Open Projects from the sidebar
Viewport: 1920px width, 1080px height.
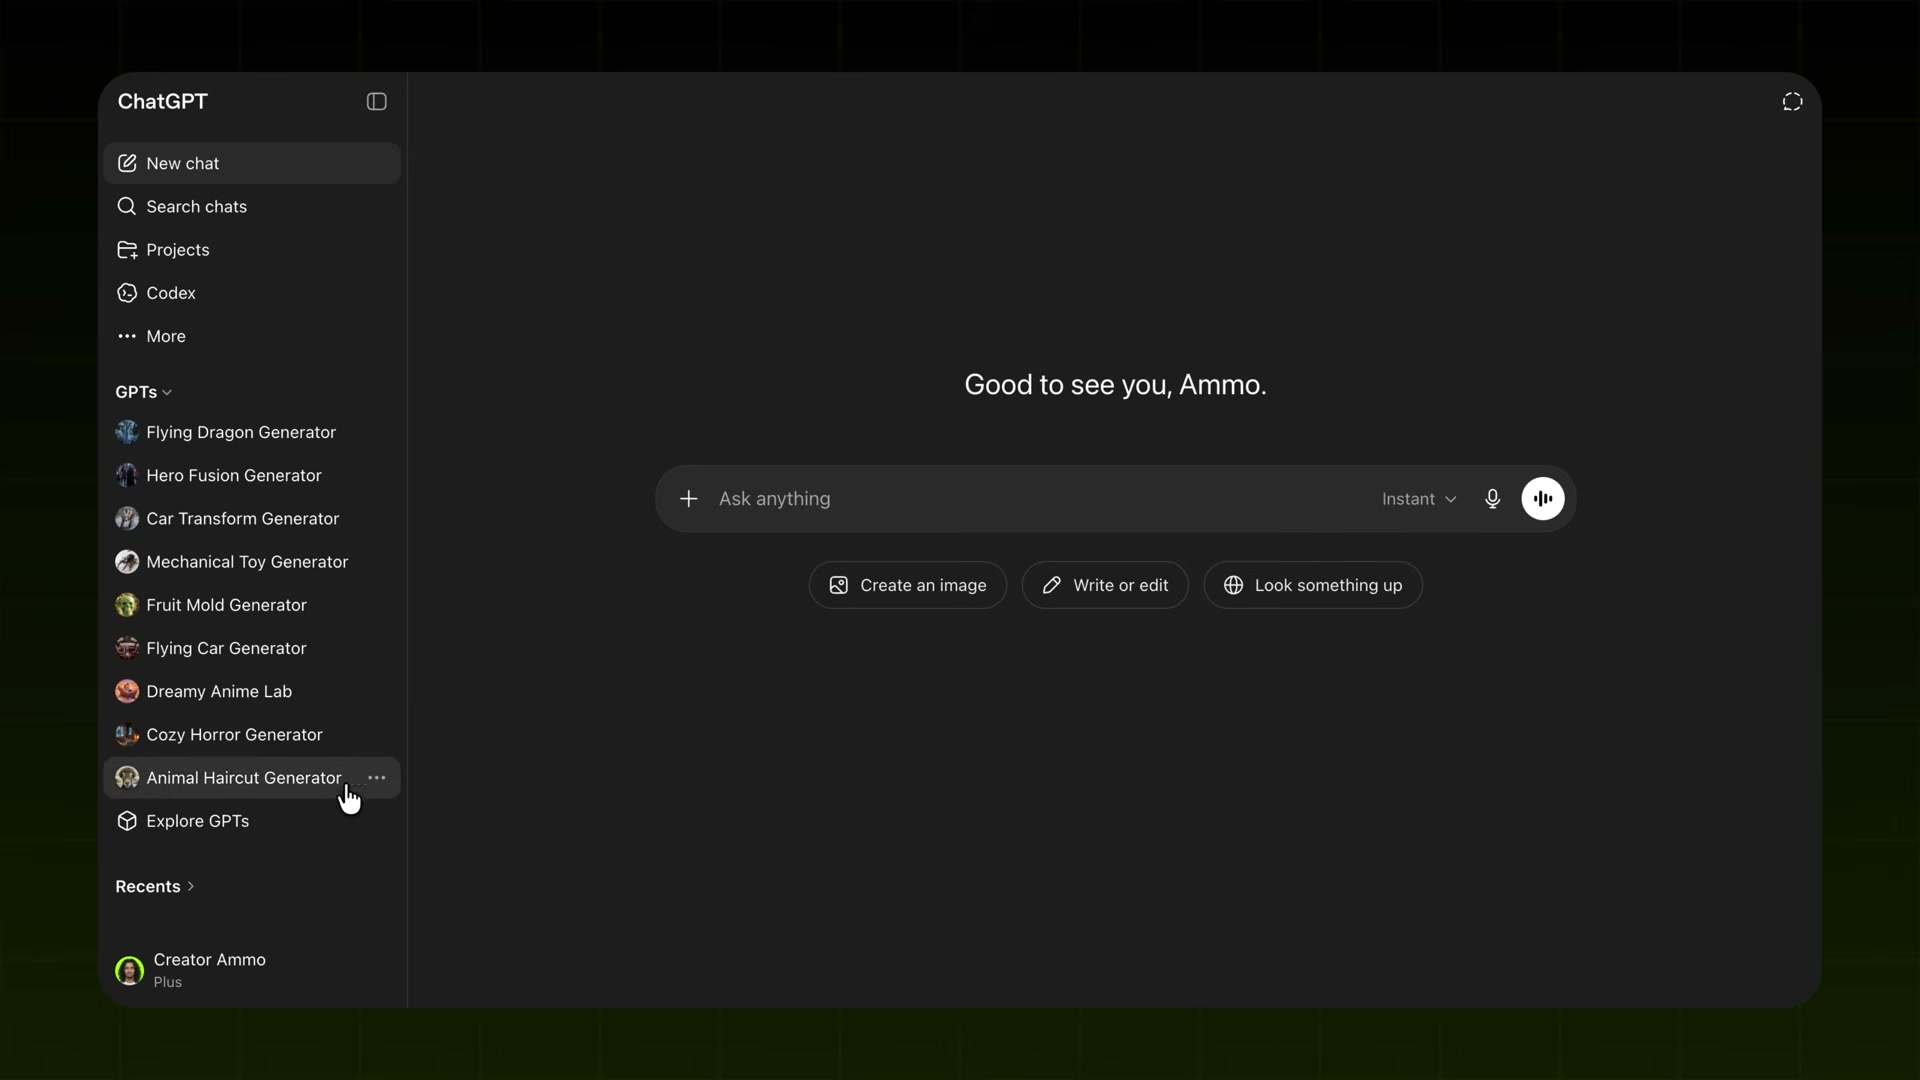coord(252,250)
